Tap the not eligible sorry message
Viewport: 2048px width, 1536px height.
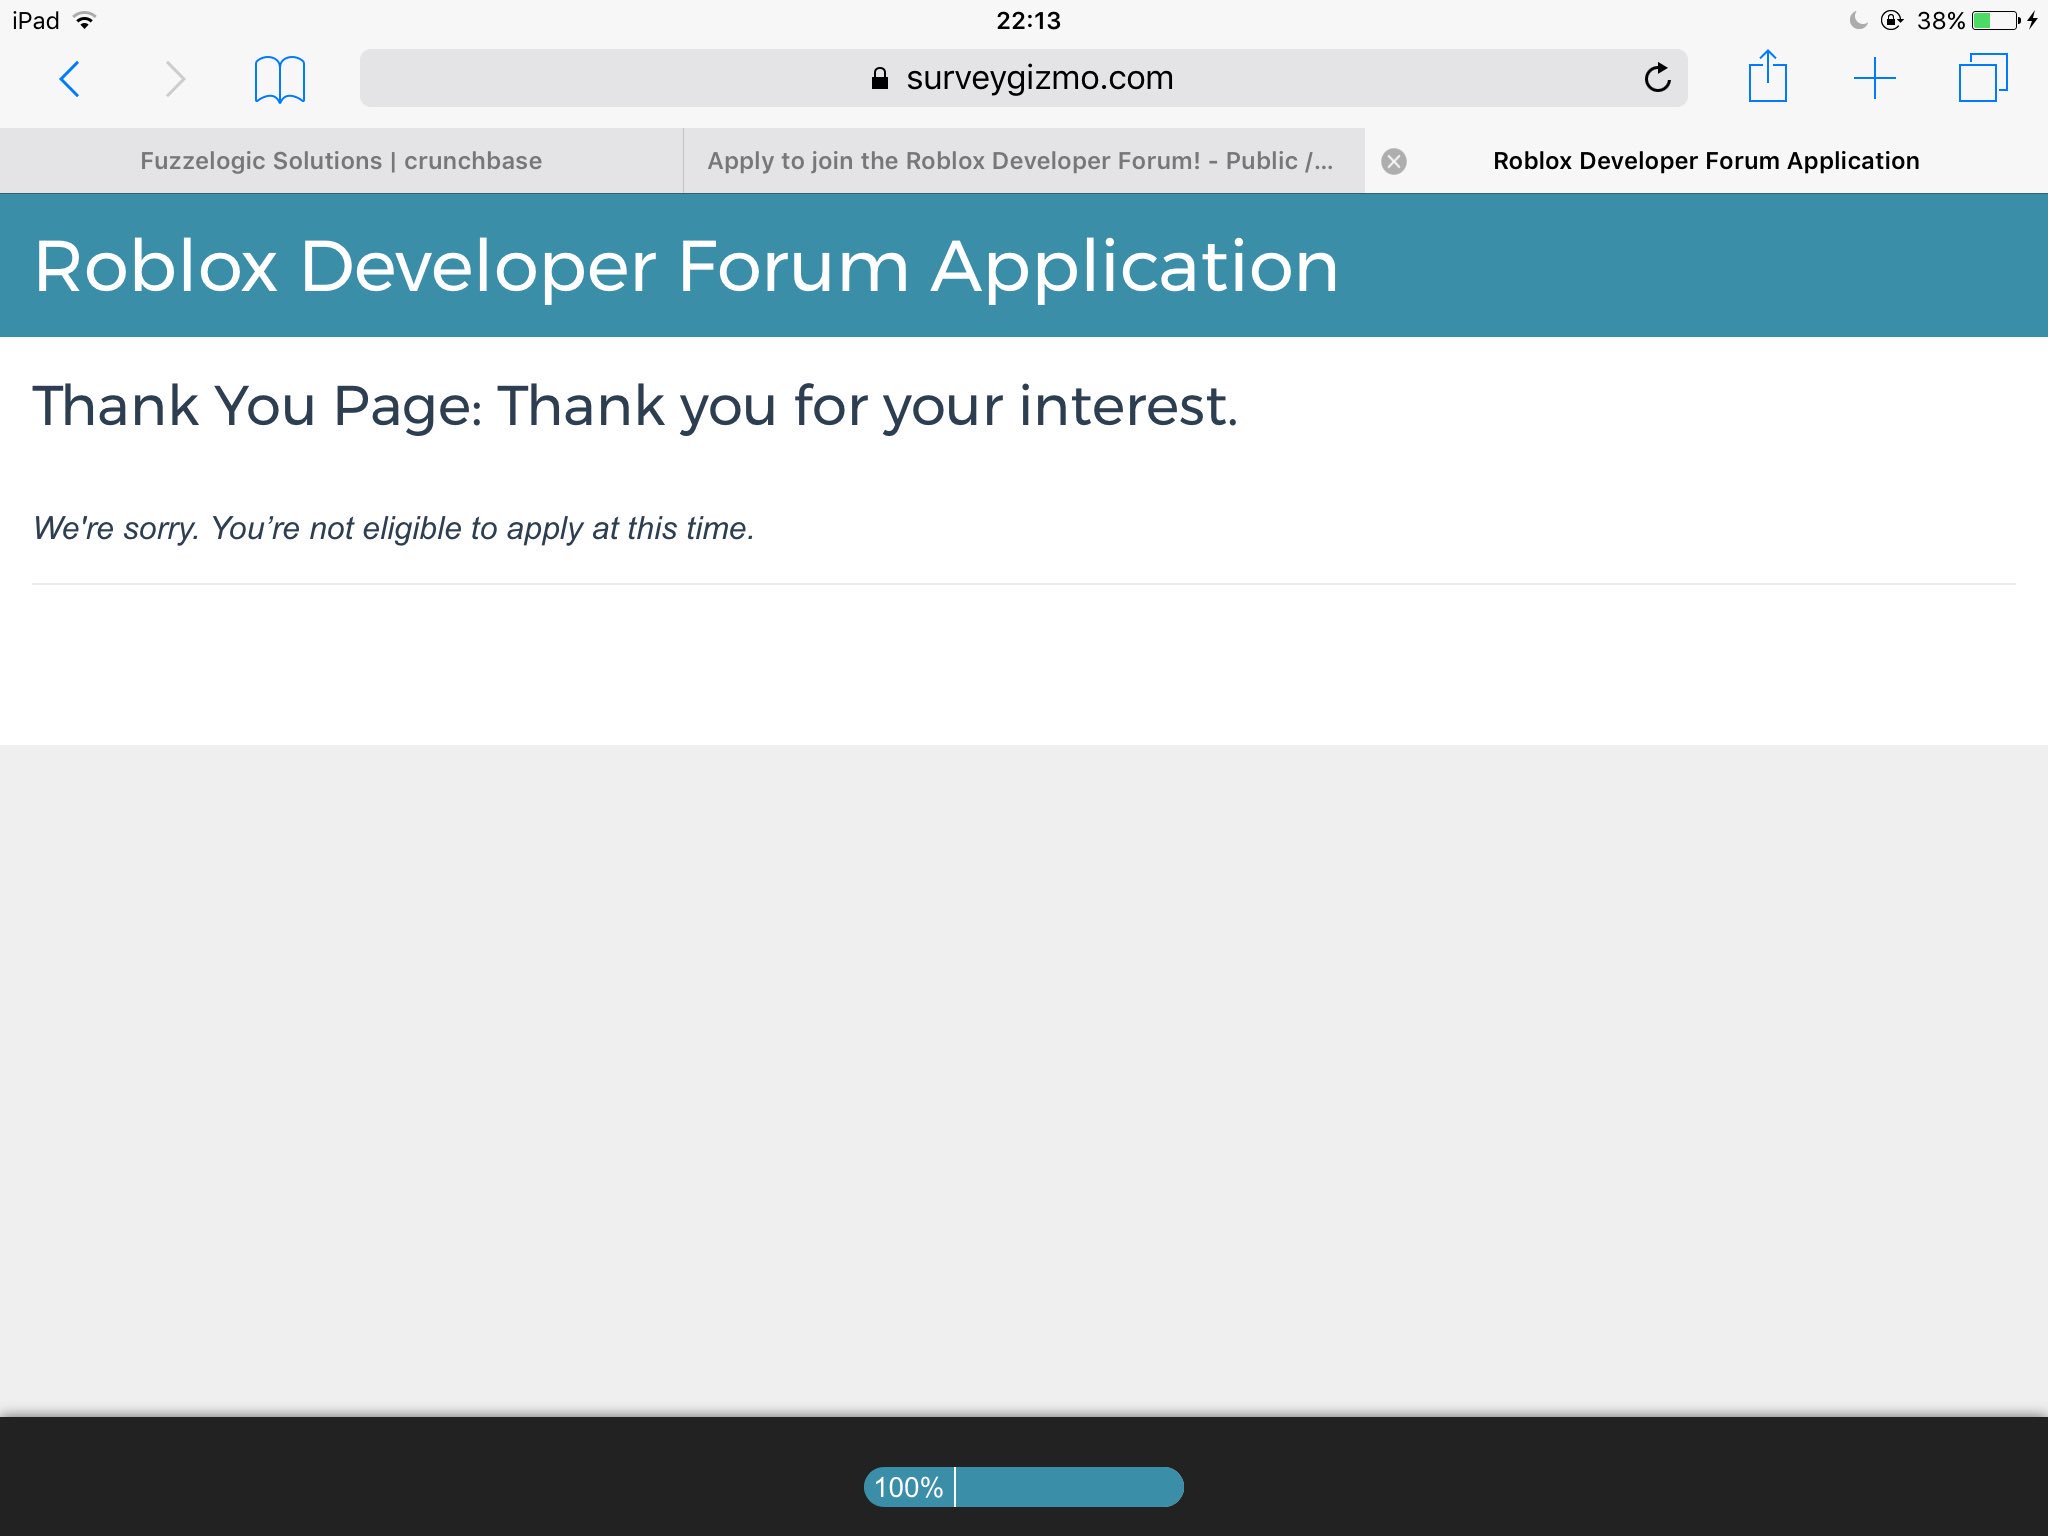pos(394,528)
